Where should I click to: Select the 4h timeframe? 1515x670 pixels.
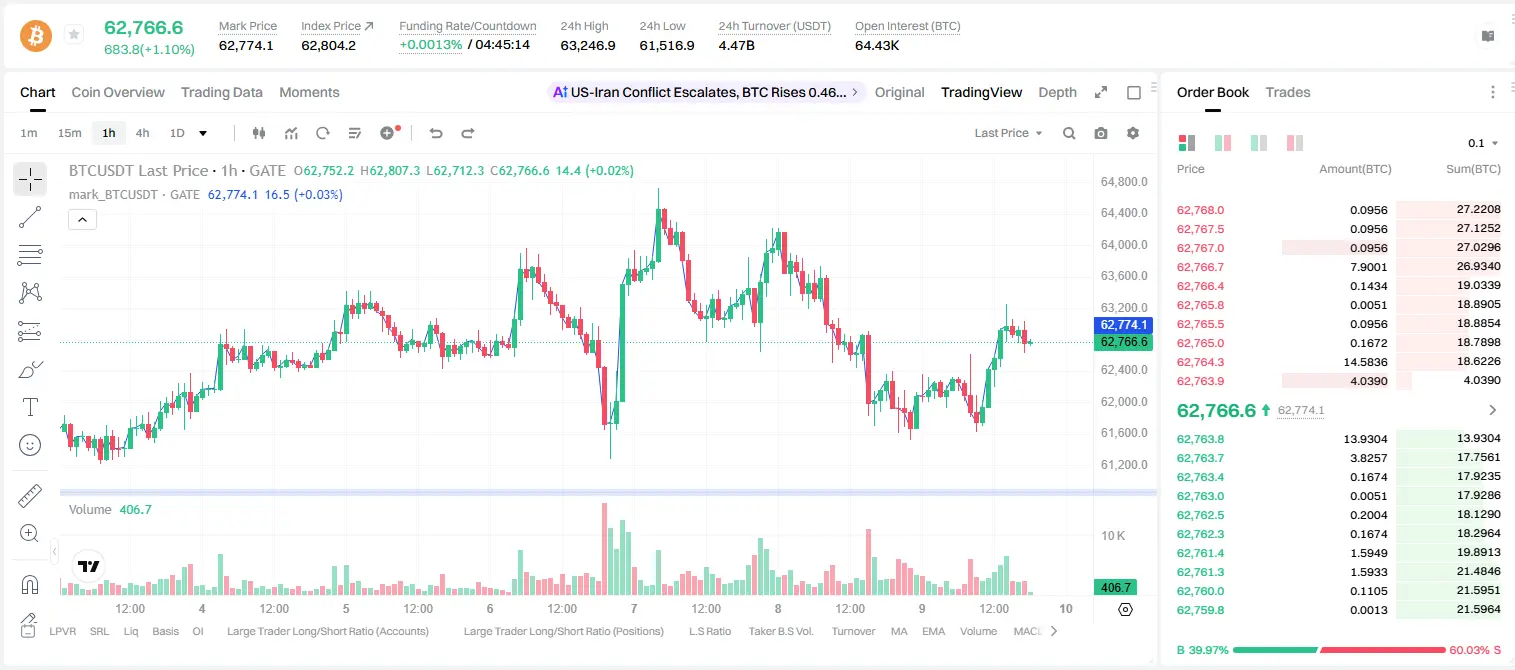[x=142, y=133]
